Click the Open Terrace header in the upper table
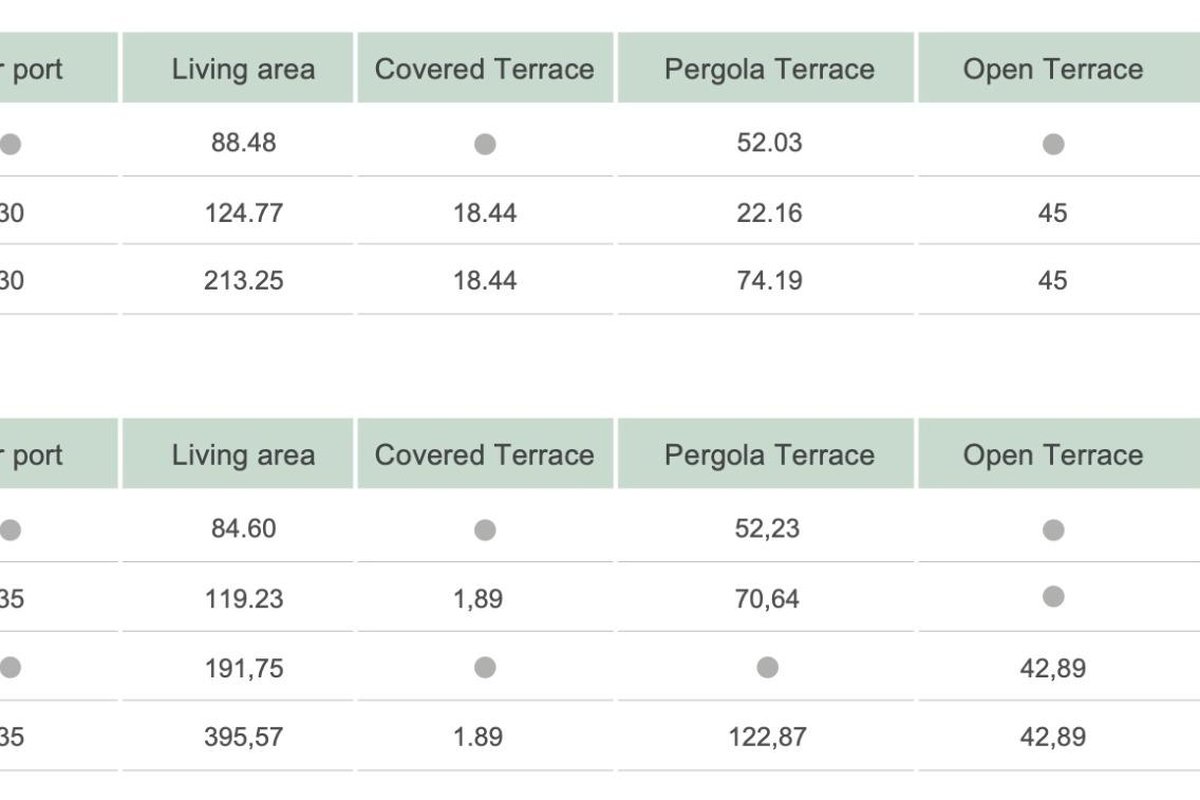 [1053, 69]
